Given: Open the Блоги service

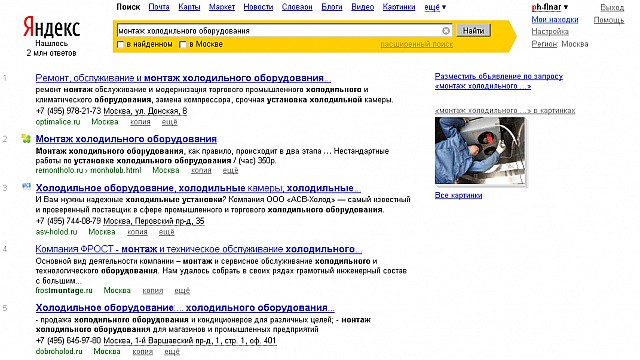Looking at the screenshot, I should (x=331, y=7).
